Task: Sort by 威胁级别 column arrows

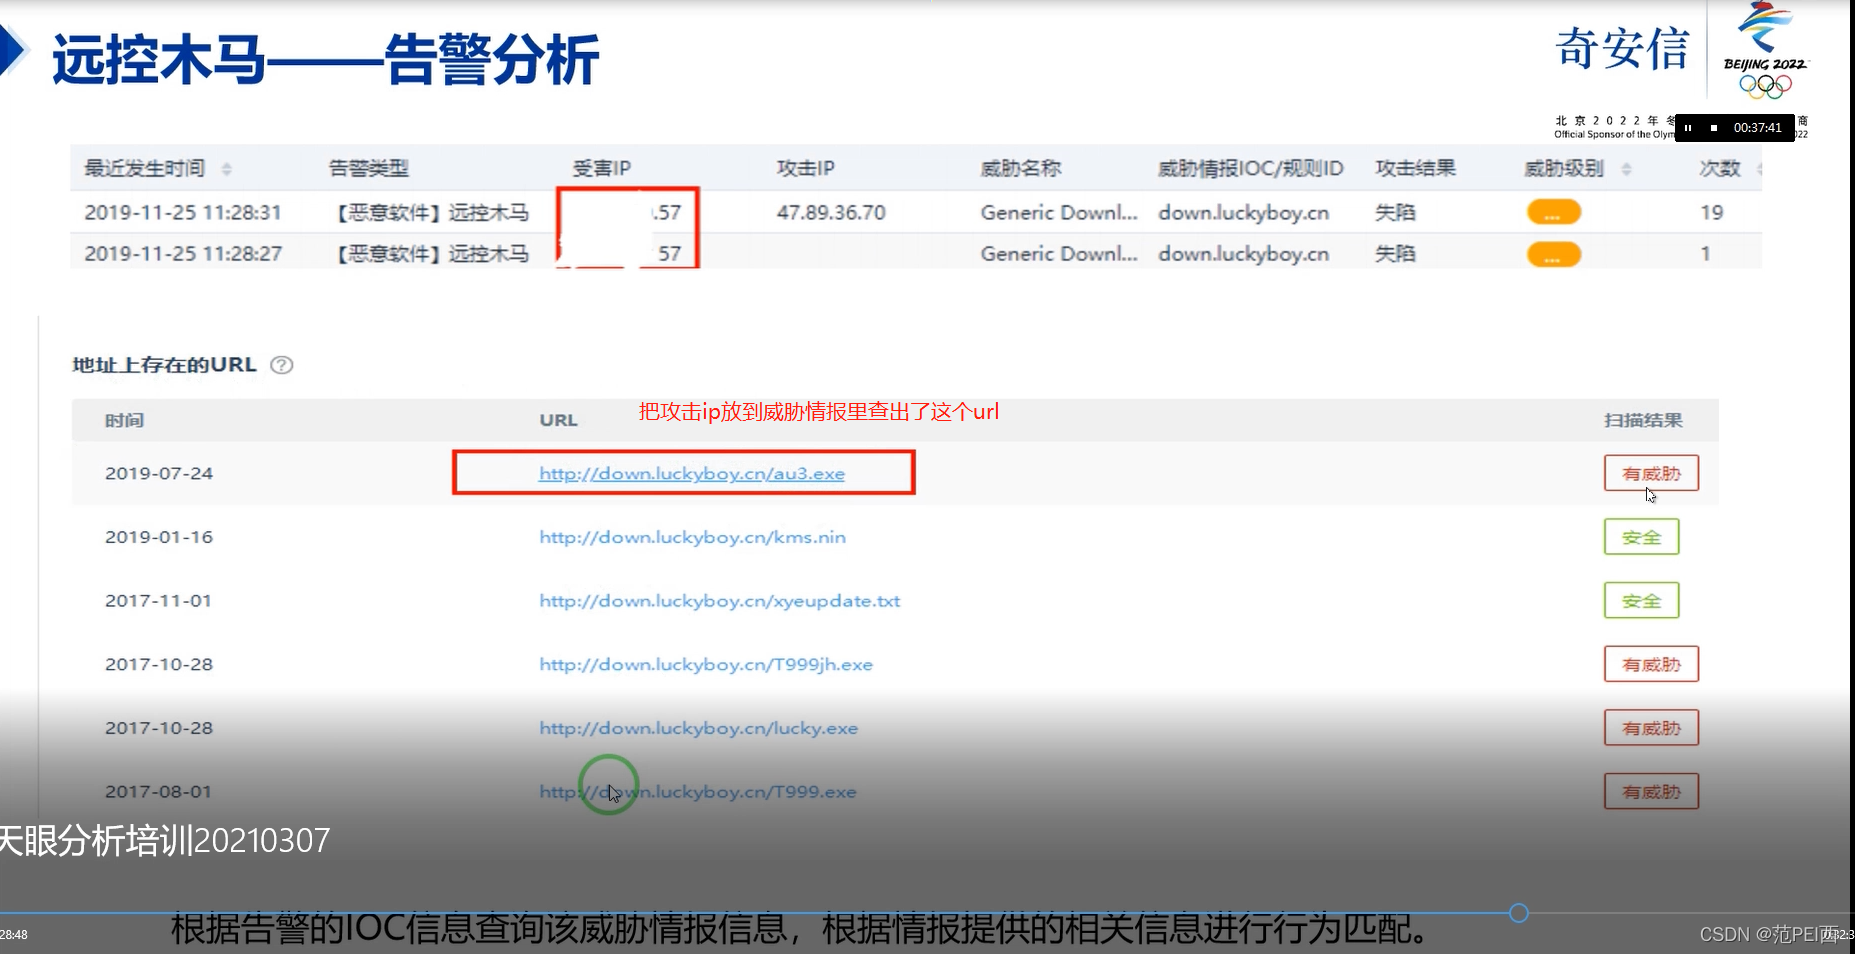Action: (x=1627, y=169)
